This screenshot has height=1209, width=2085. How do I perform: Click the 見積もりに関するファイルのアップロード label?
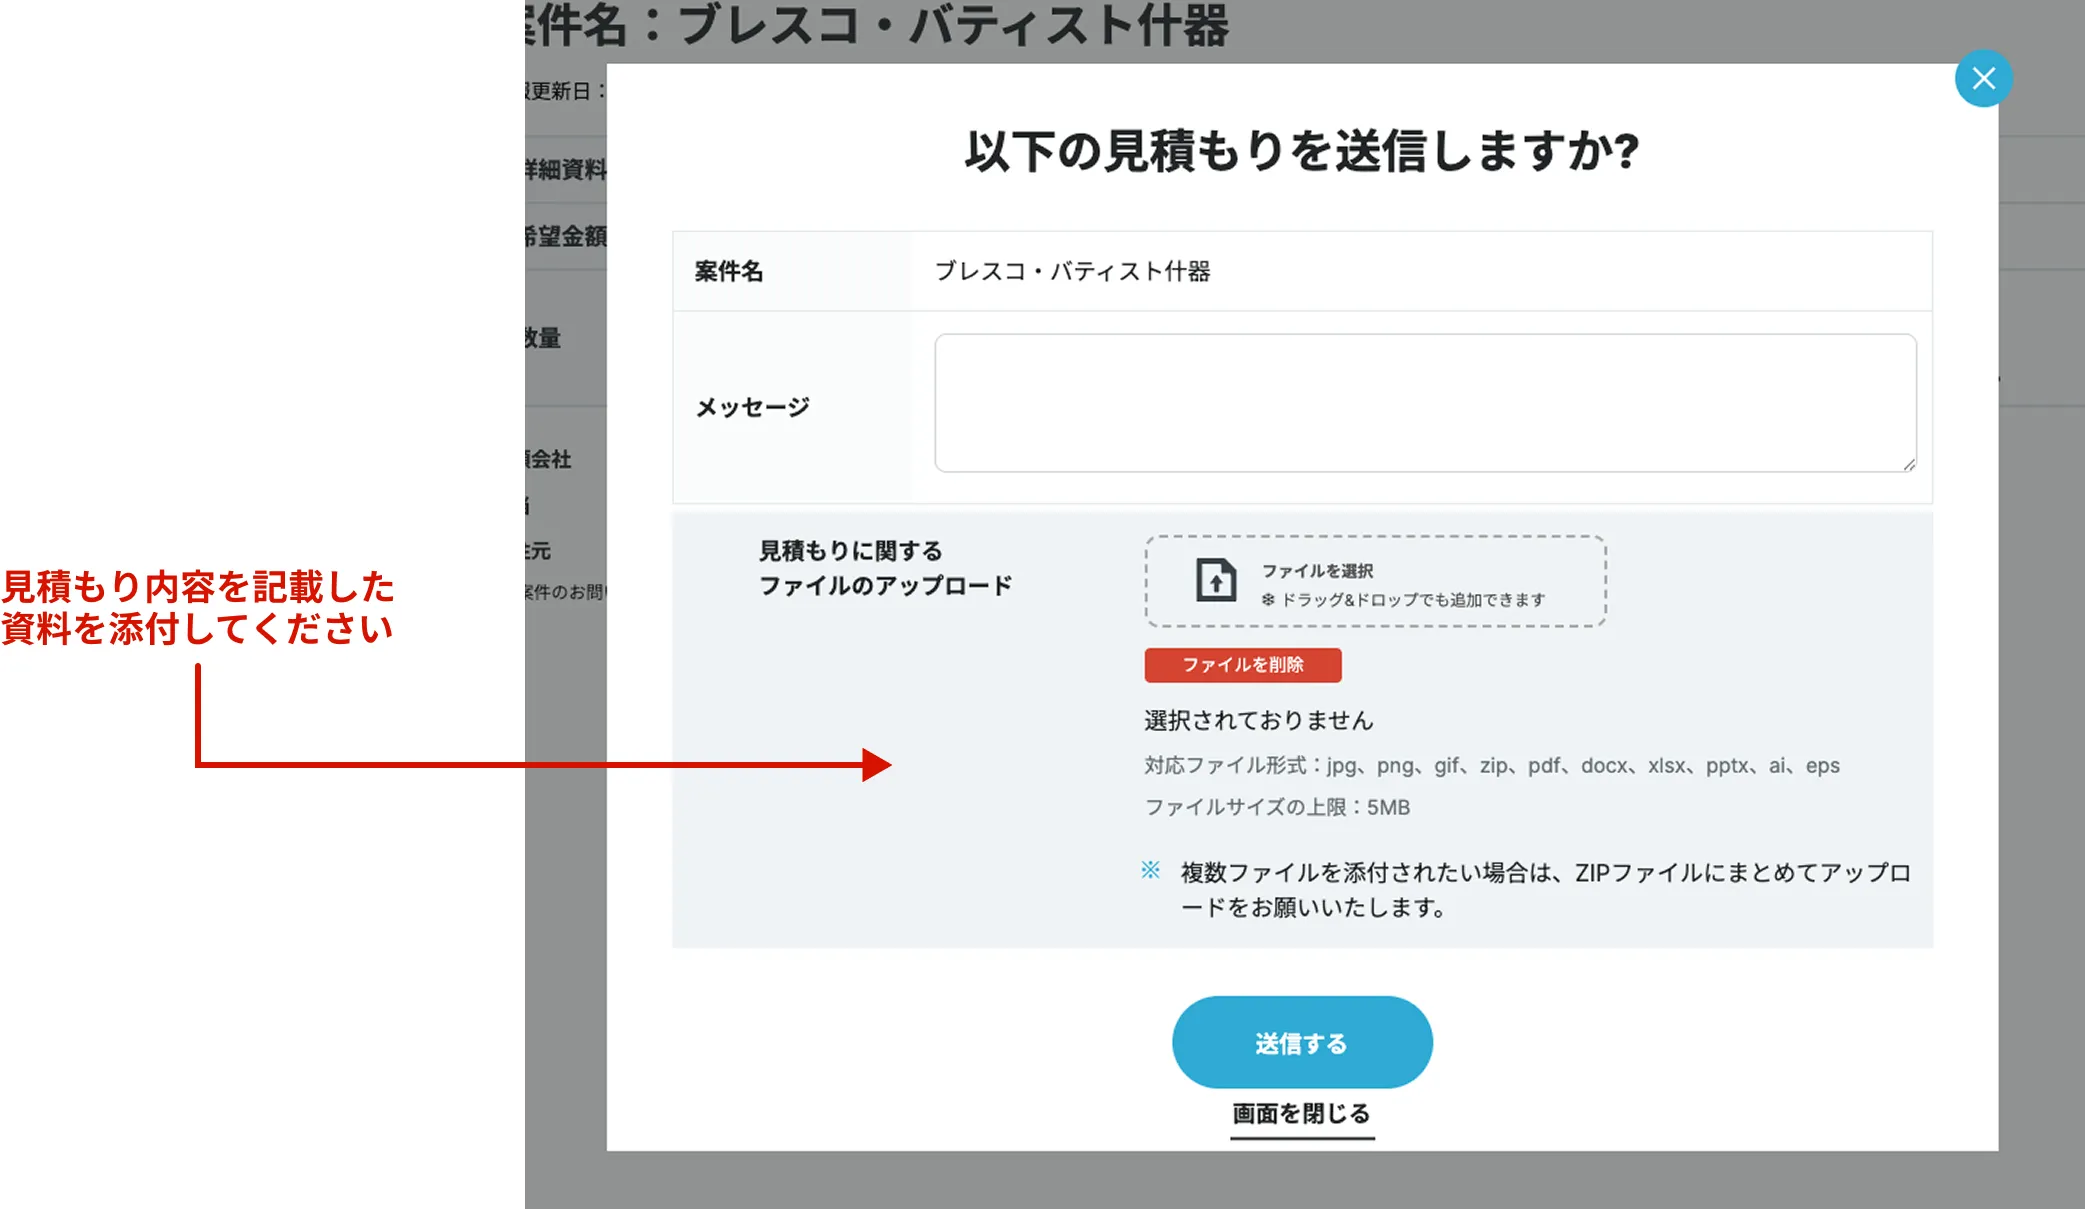point(885,568)
